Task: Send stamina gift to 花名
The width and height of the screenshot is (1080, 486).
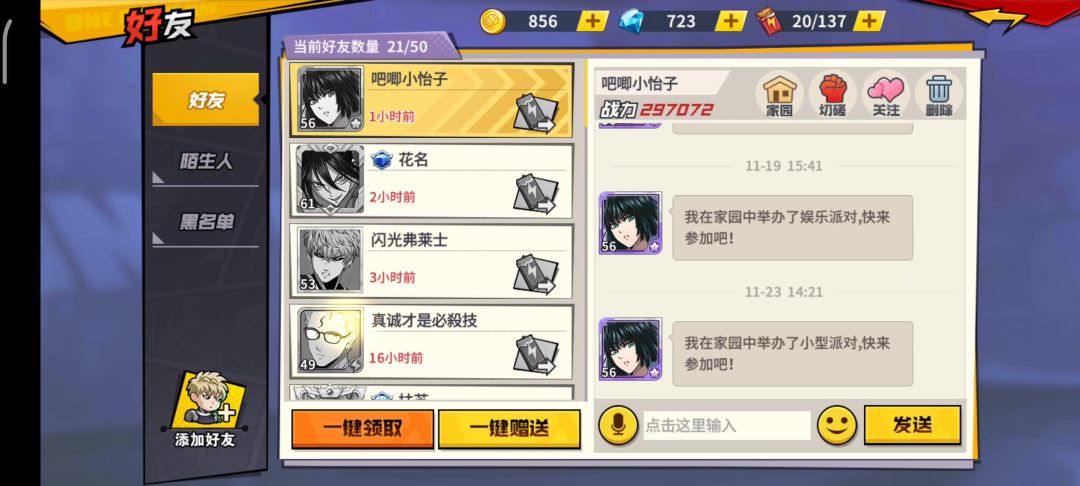Action: pyautogui.click(x=536, y=194)
